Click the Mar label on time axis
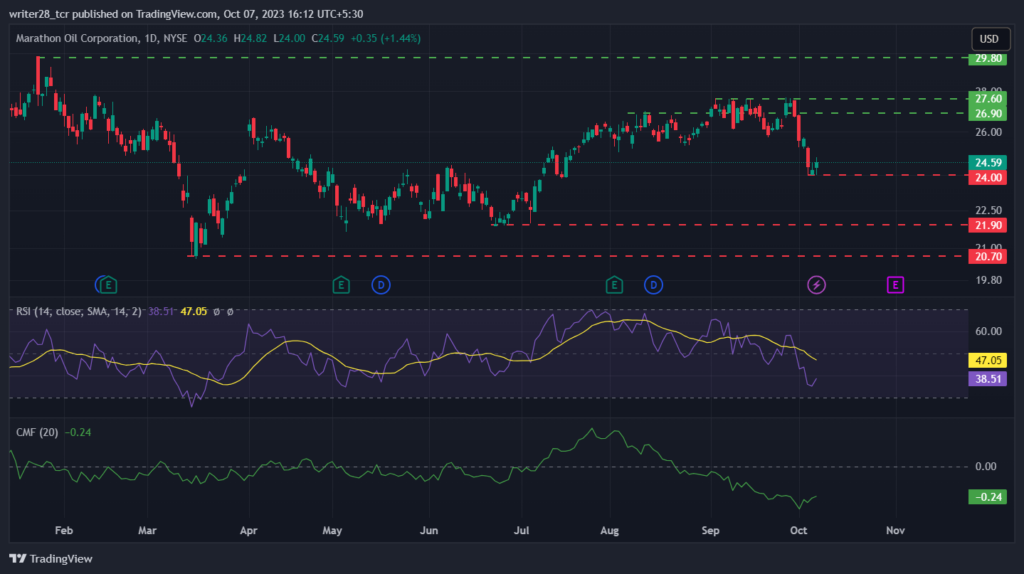 click(147, 530)
